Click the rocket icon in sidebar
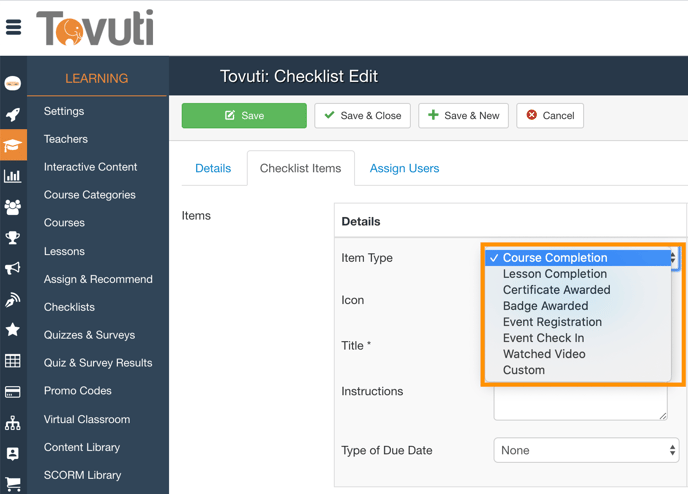 click(x=13, y=115)
